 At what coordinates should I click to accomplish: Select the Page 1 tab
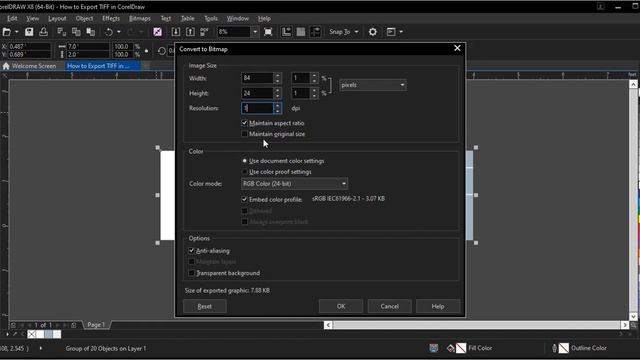click(96, 325)
